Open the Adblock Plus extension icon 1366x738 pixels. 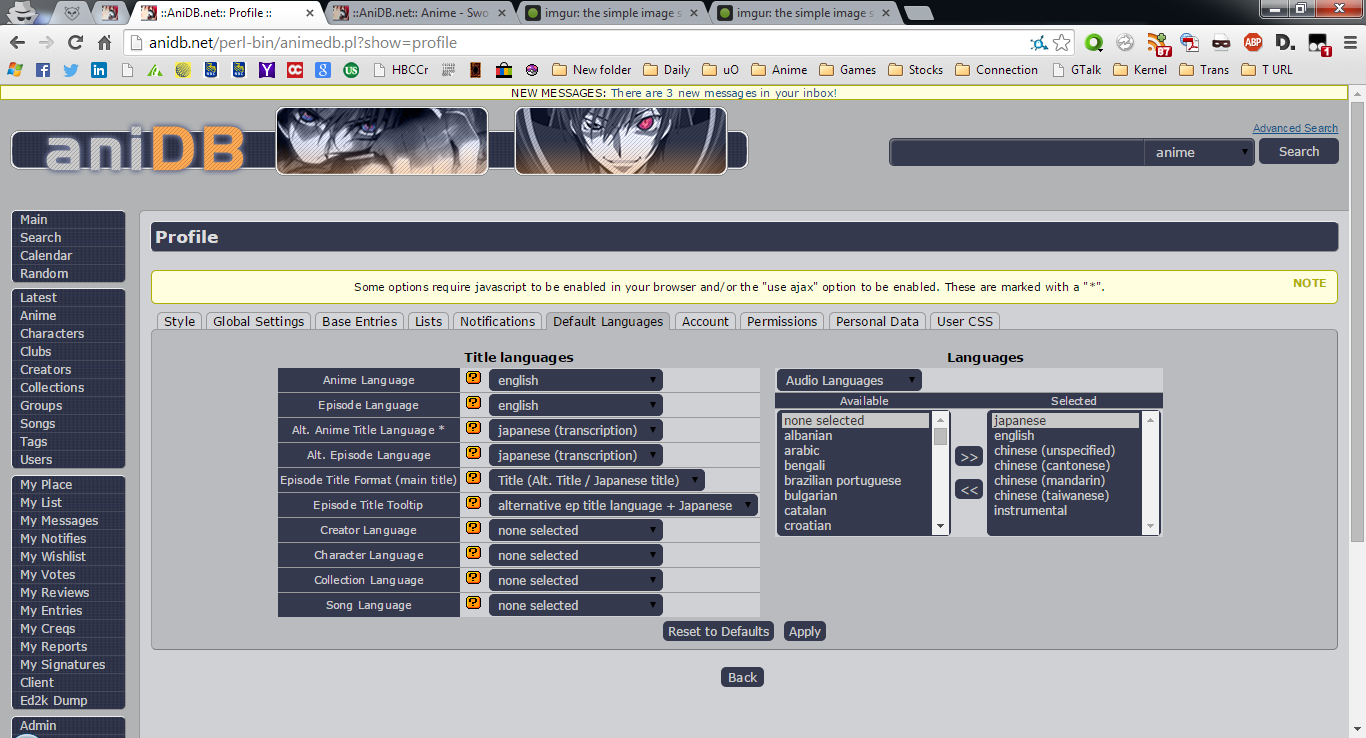coord(1252,43)
